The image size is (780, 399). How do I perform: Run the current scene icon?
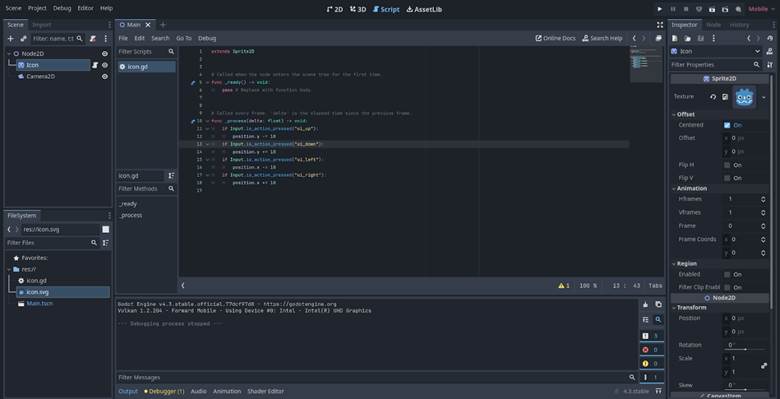712,9
